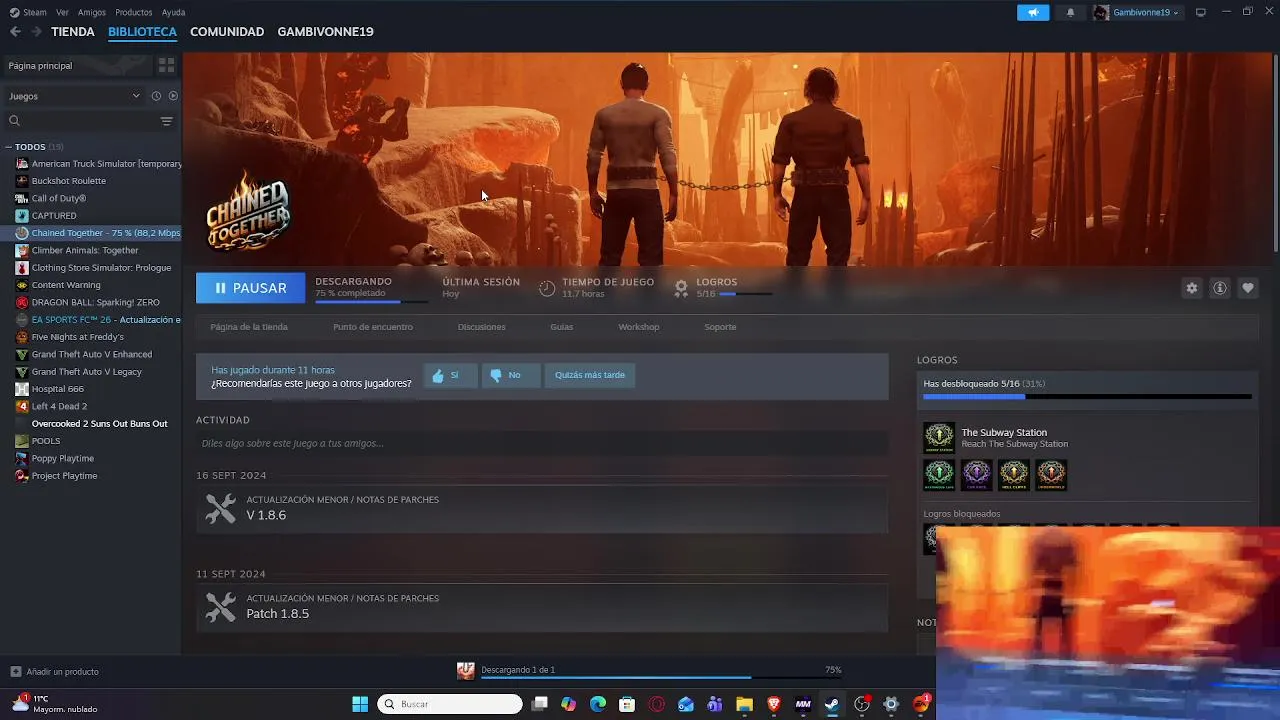Image resolution: width=1280 pixels, height=720 pixels.
Task: Open Patch 1.8.5 notes
Action: [x=542, y=608]
